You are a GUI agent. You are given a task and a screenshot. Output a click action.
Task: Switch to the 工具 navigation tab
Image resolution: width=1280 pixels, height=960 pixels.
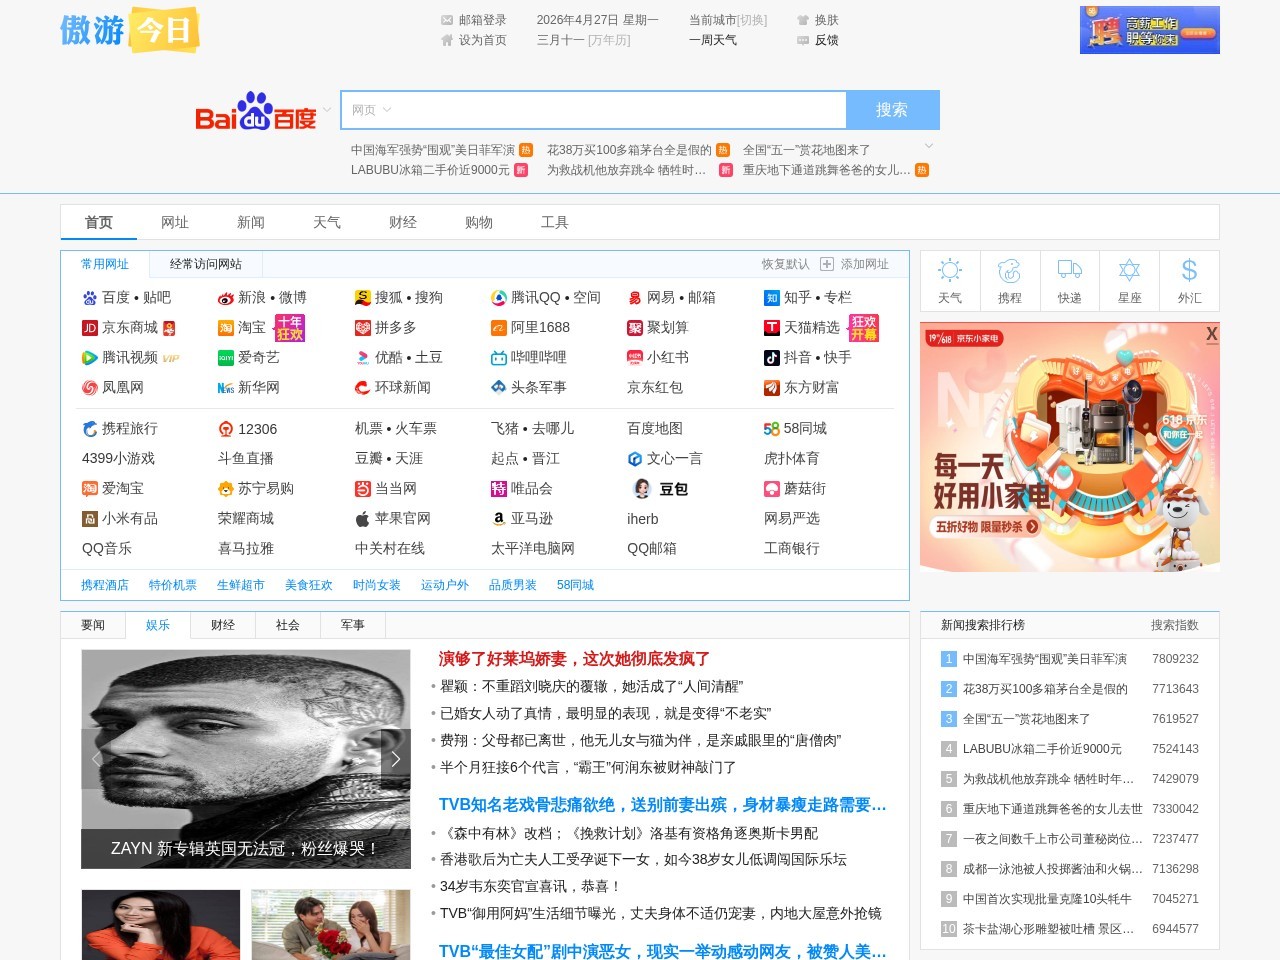click(x=555, y=222)
